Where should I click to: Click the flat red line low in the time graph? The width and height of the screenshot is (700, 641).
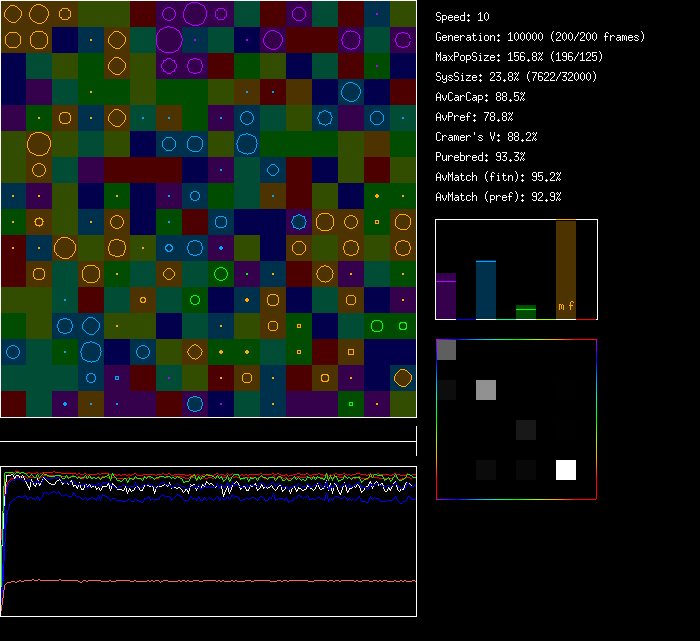[210, 580]
